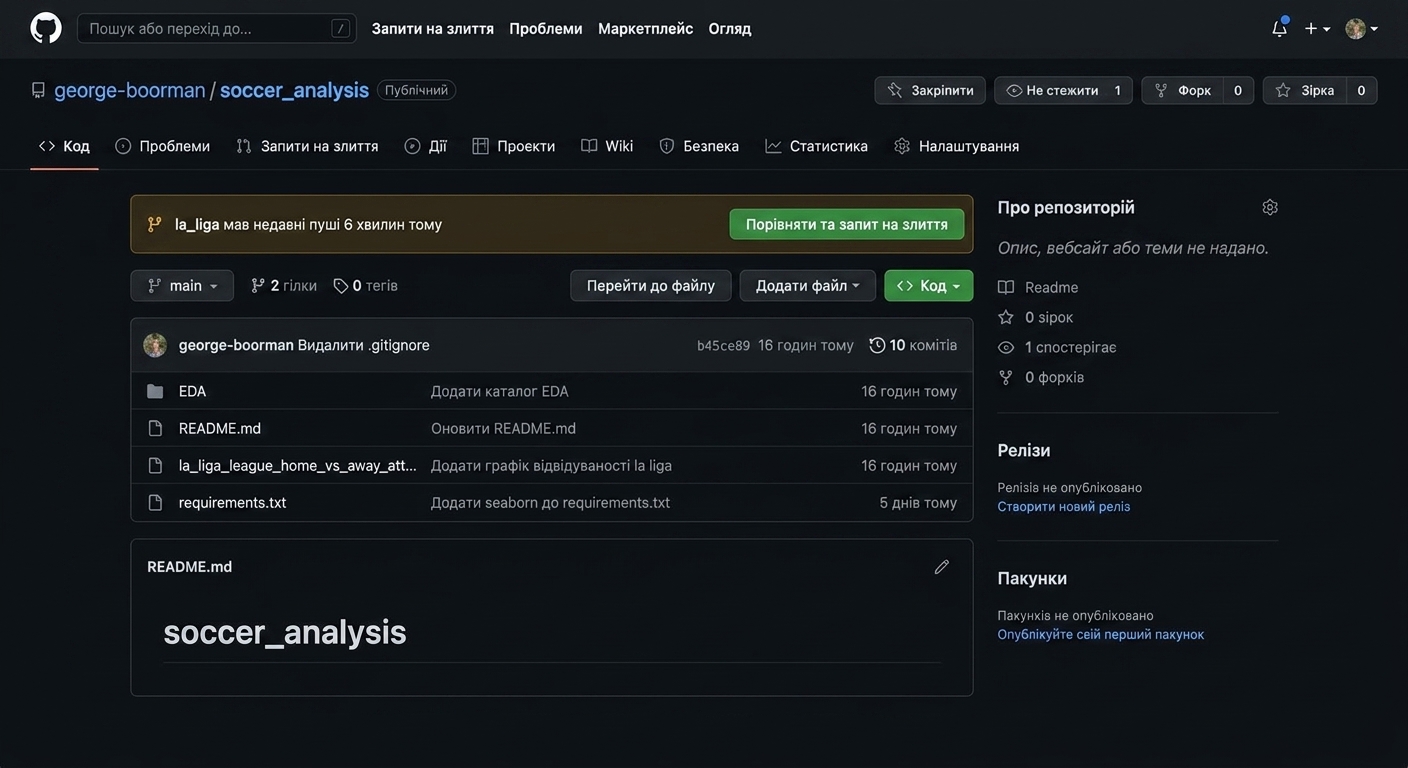Viewport: 1408px width, 768px height.
Task: Open Додати seaborn до requirements.txt commit
Action: [x=550, y=502]
